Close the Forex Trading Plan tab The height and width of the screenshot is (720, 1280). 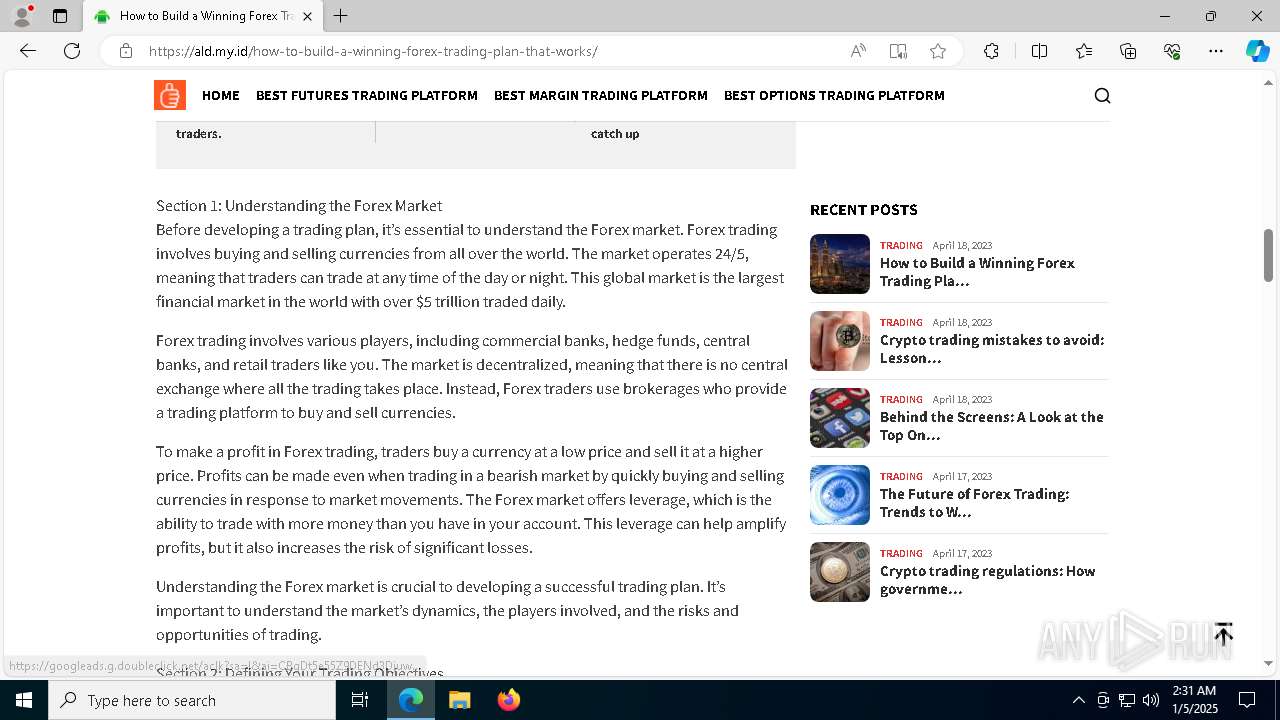coord(307,16)
